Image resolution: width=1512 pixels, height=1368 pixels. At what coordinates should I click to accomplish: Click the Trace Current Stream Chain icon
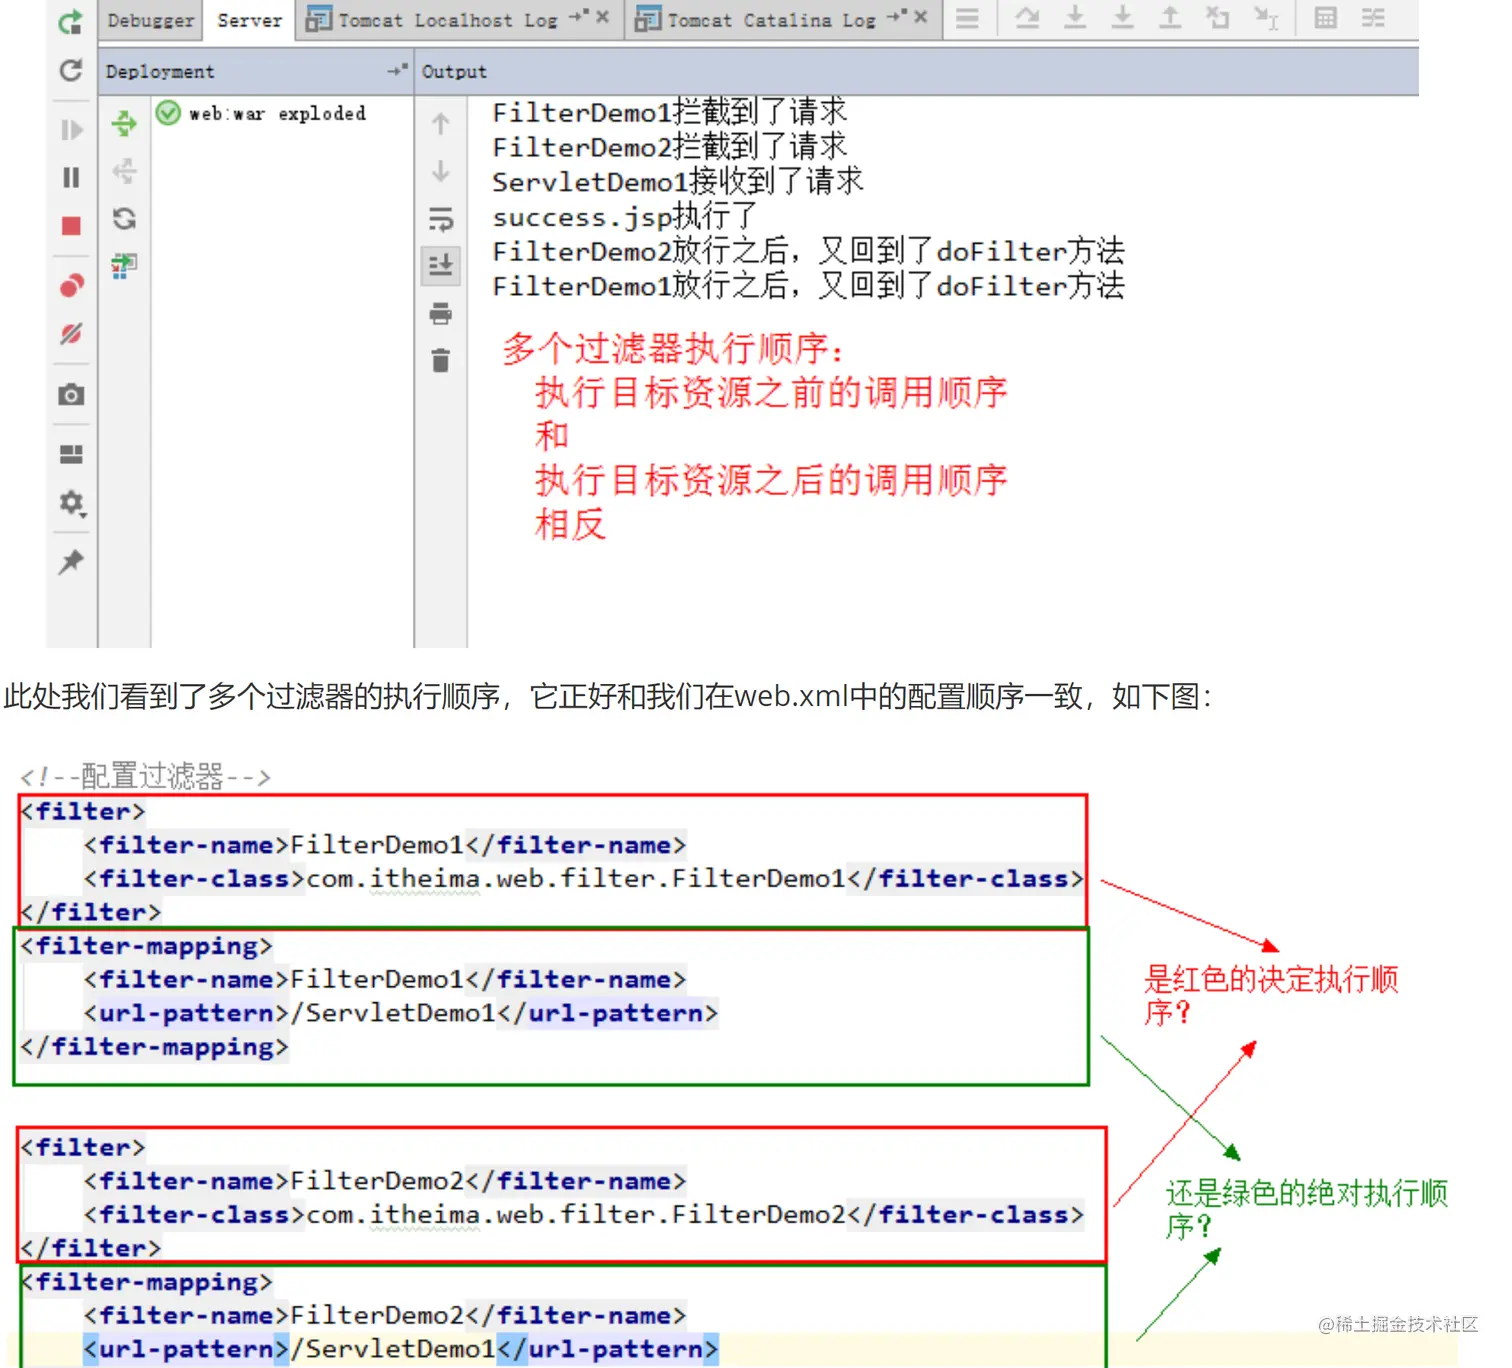1373,18
